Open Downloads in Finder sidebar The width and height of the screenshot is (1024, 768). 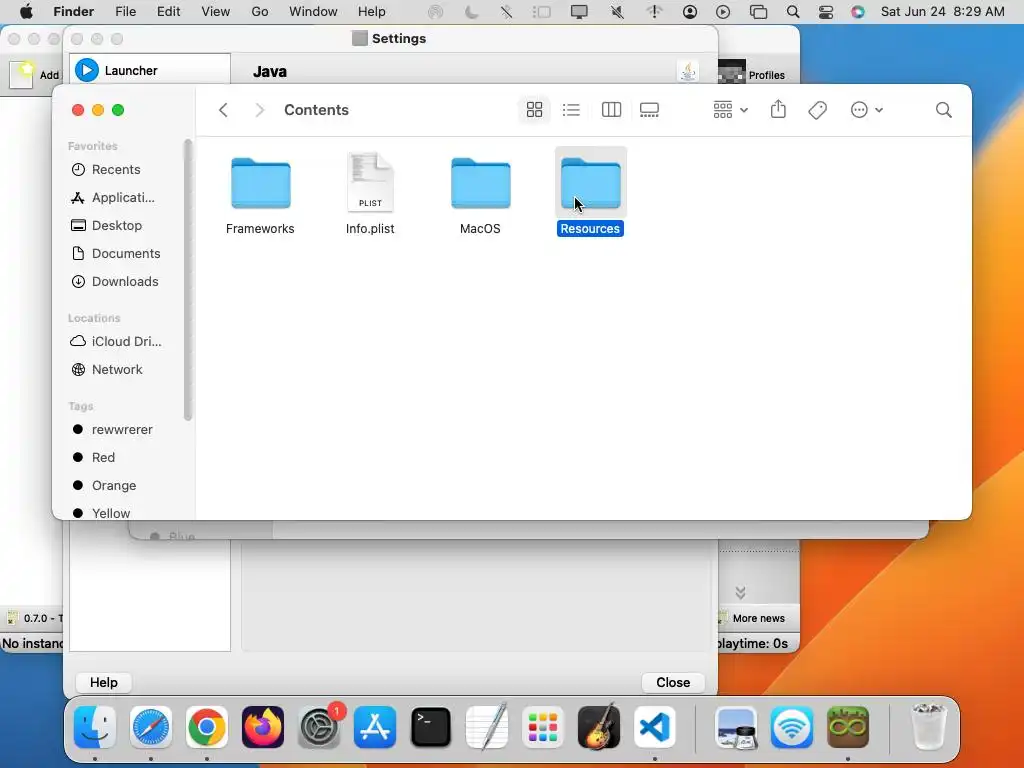(115, 281)
